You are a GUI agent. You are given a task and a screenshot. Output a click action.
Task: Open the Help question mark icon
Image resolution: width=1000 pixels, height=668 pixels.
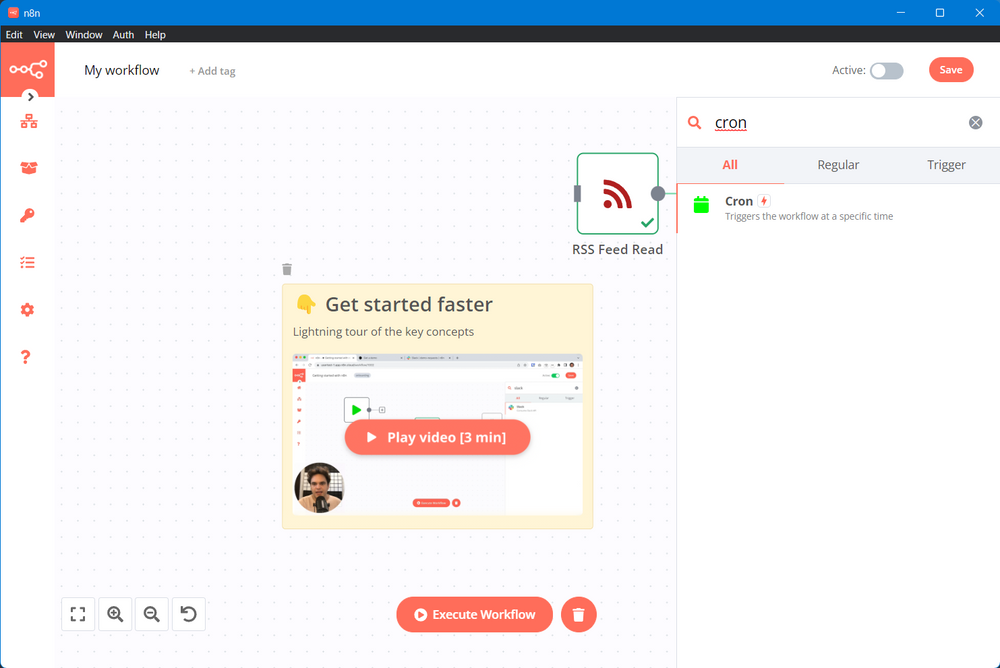(x=27, y=357)
